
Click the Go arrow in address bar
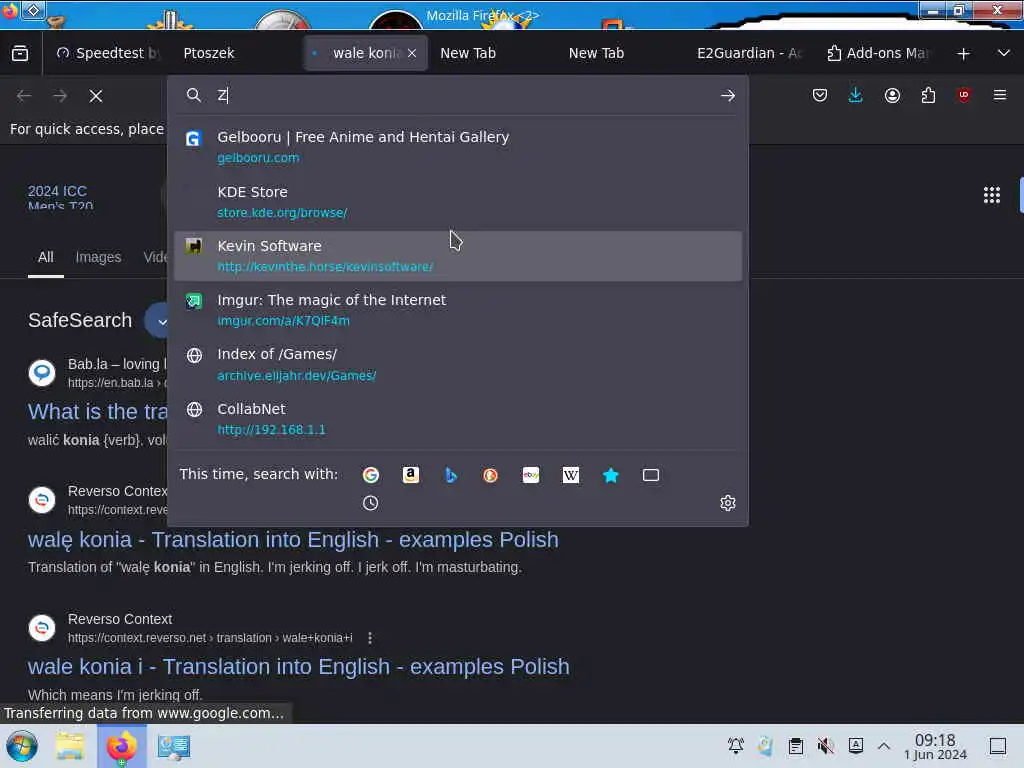pos(728,95)
